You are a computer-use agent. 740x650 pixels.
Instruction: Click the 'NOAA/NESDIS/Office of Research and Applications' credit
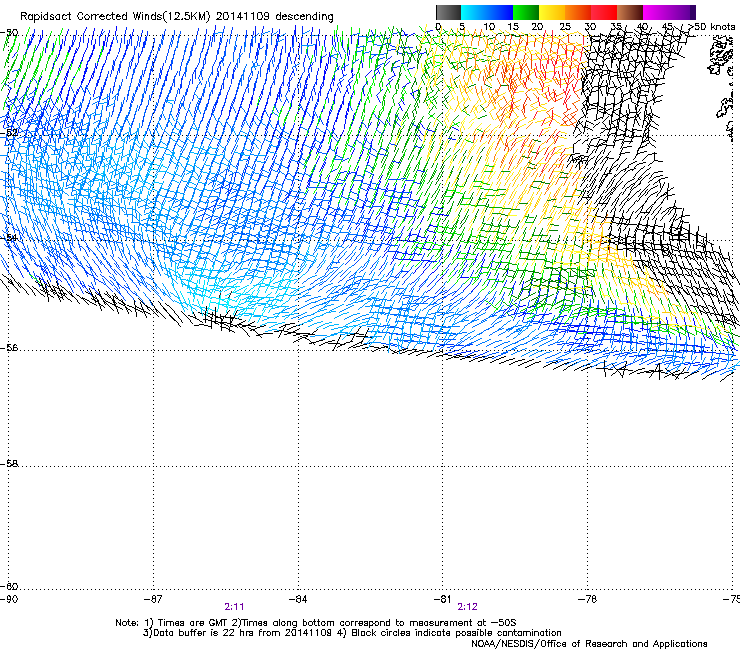tap(589, 644)
